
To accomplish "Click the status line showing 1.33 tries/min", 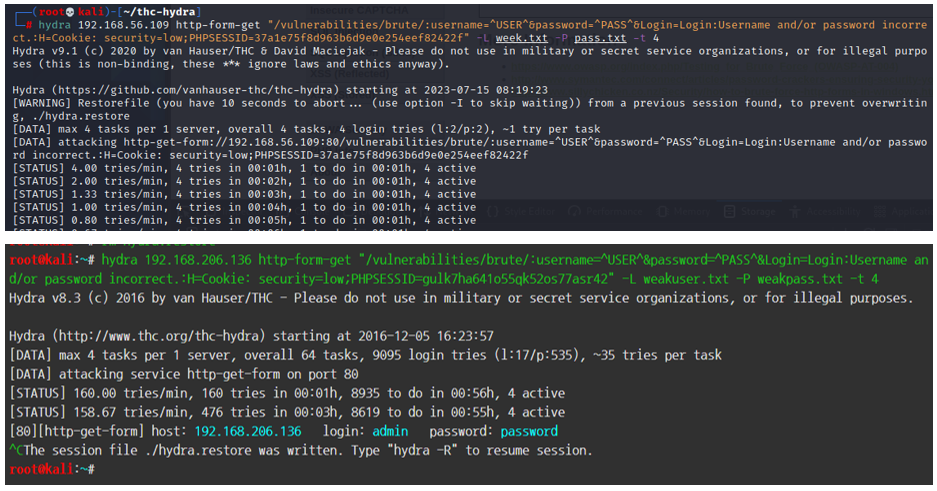I will 244,195.
